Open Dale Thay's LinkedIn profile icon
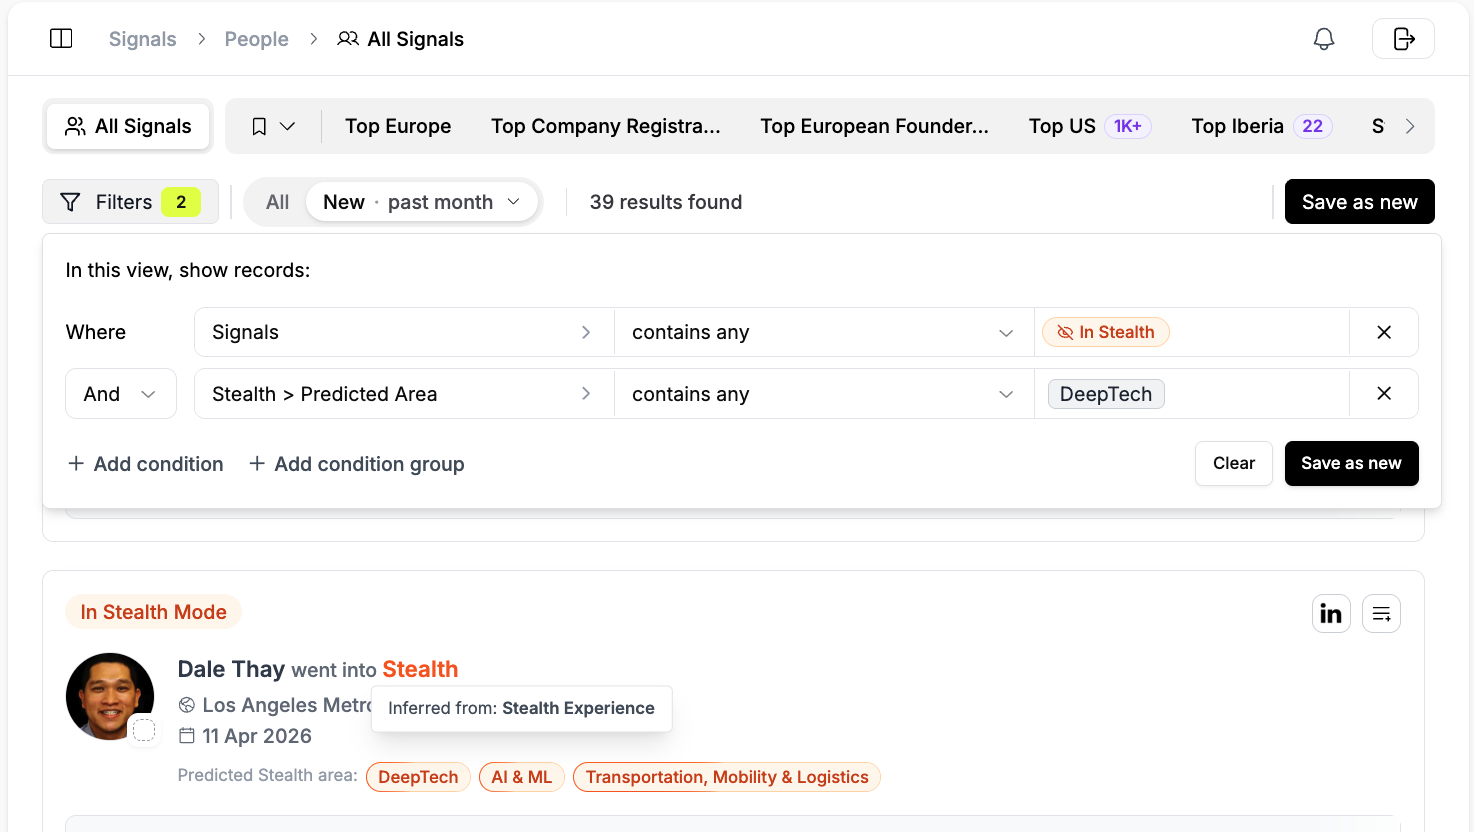Screen dimensions: 1474x832 pyautogui.click(x=1331, y=614)
